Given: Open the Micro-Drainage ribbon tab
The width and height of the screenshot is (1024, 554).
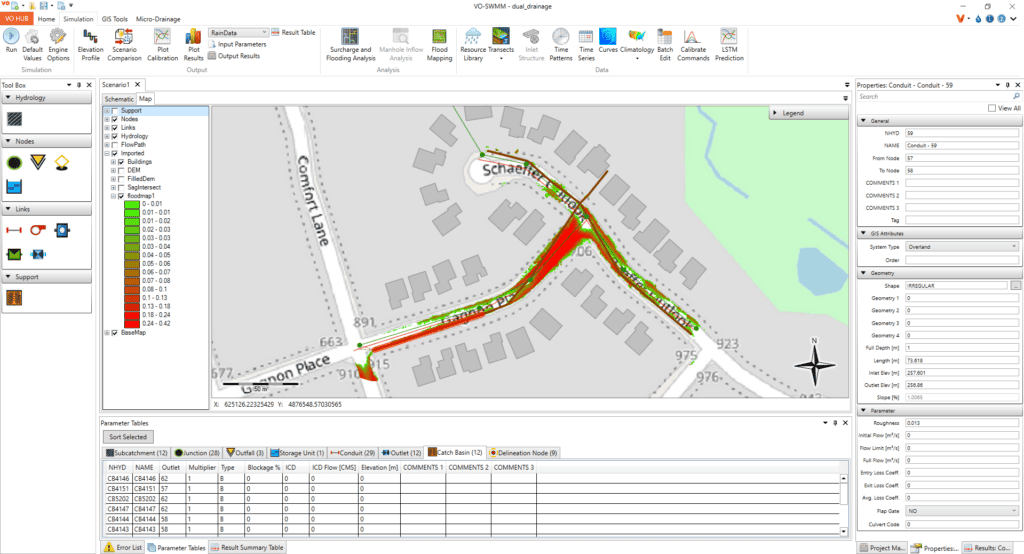Looking at the screenshot, I should click(158, 19).
